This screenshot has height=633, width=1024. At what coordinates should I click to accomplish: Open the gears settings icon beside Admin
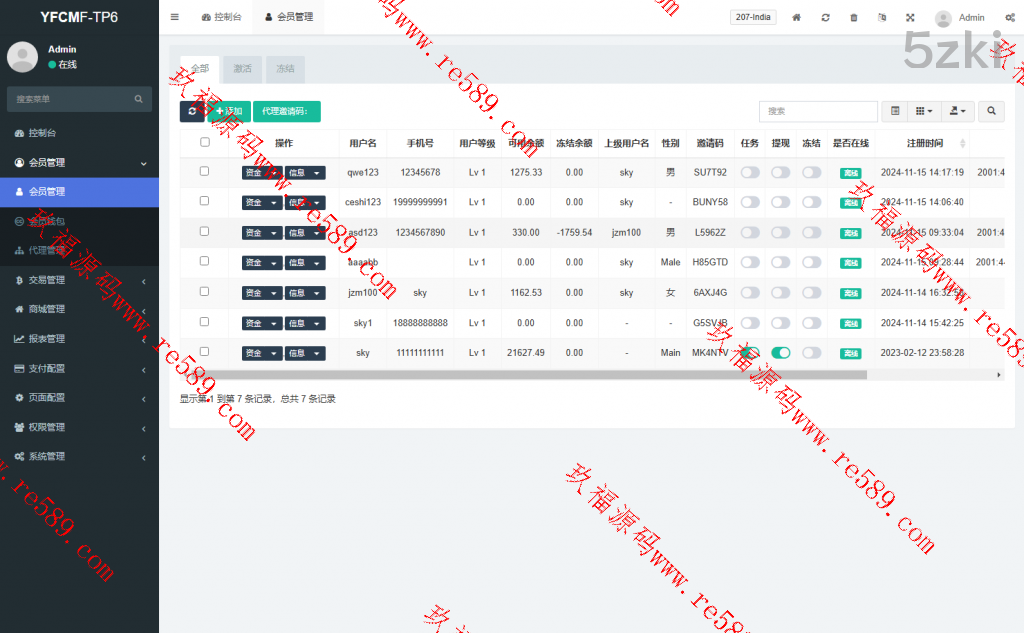click(x=1009, y=17)
